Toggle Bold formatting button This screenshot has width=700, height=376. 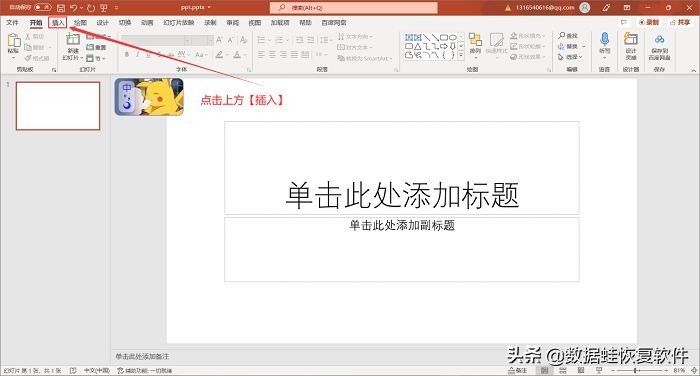click(127, 54)
